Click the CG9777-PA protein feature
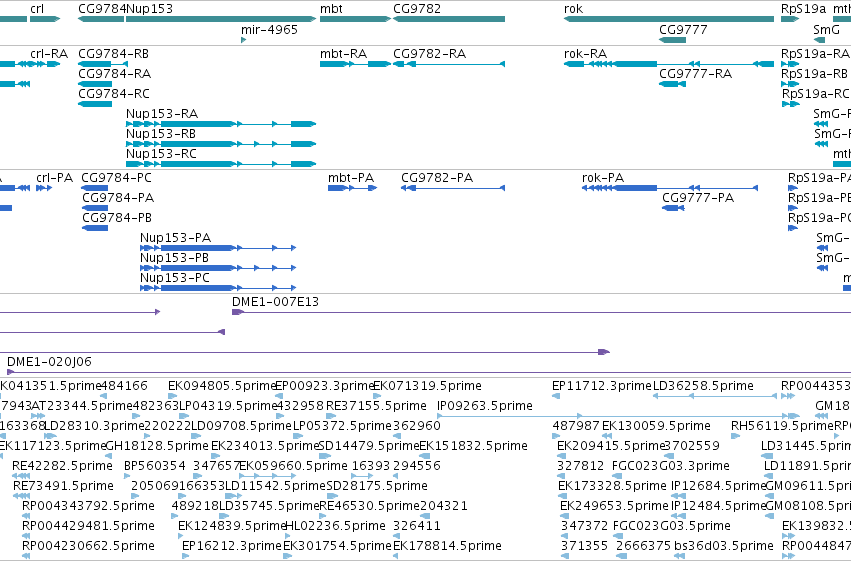The width and height of the screenshot is (851, 561). [x=673, y=208]
